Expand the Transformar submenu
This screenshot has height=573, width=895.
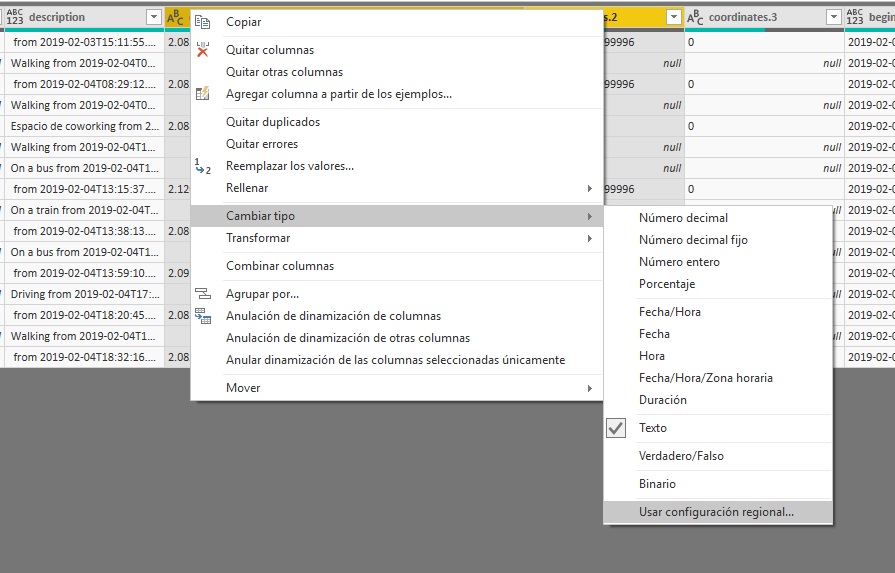point(258,238)
